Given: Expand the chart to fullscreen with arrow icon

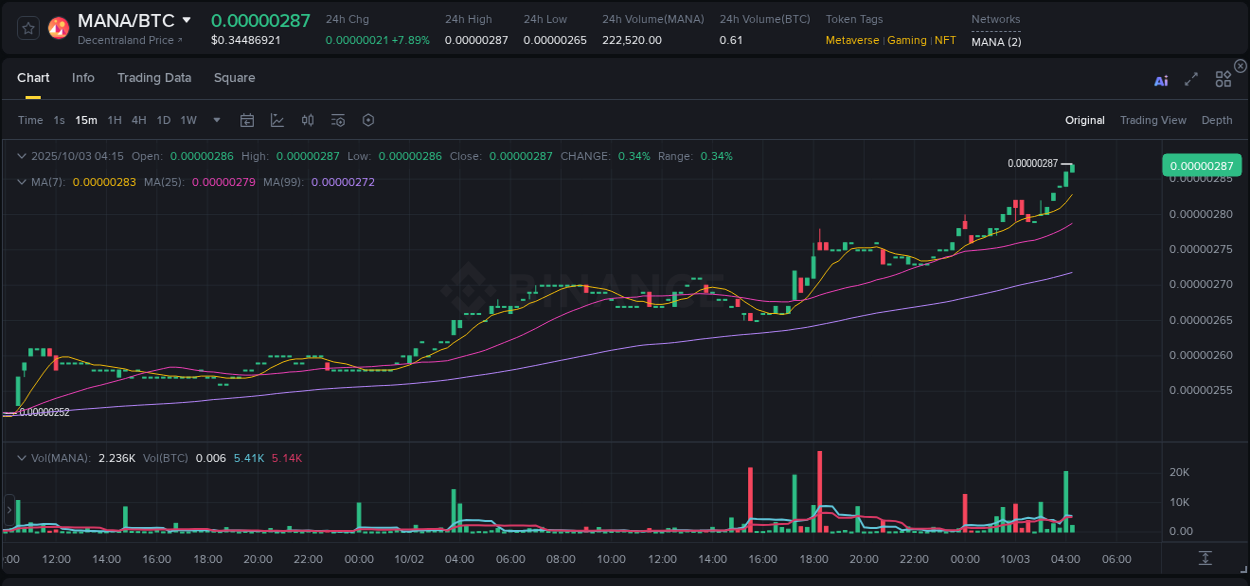Looking at the screenshot, I should click(x=1191, y=79).
